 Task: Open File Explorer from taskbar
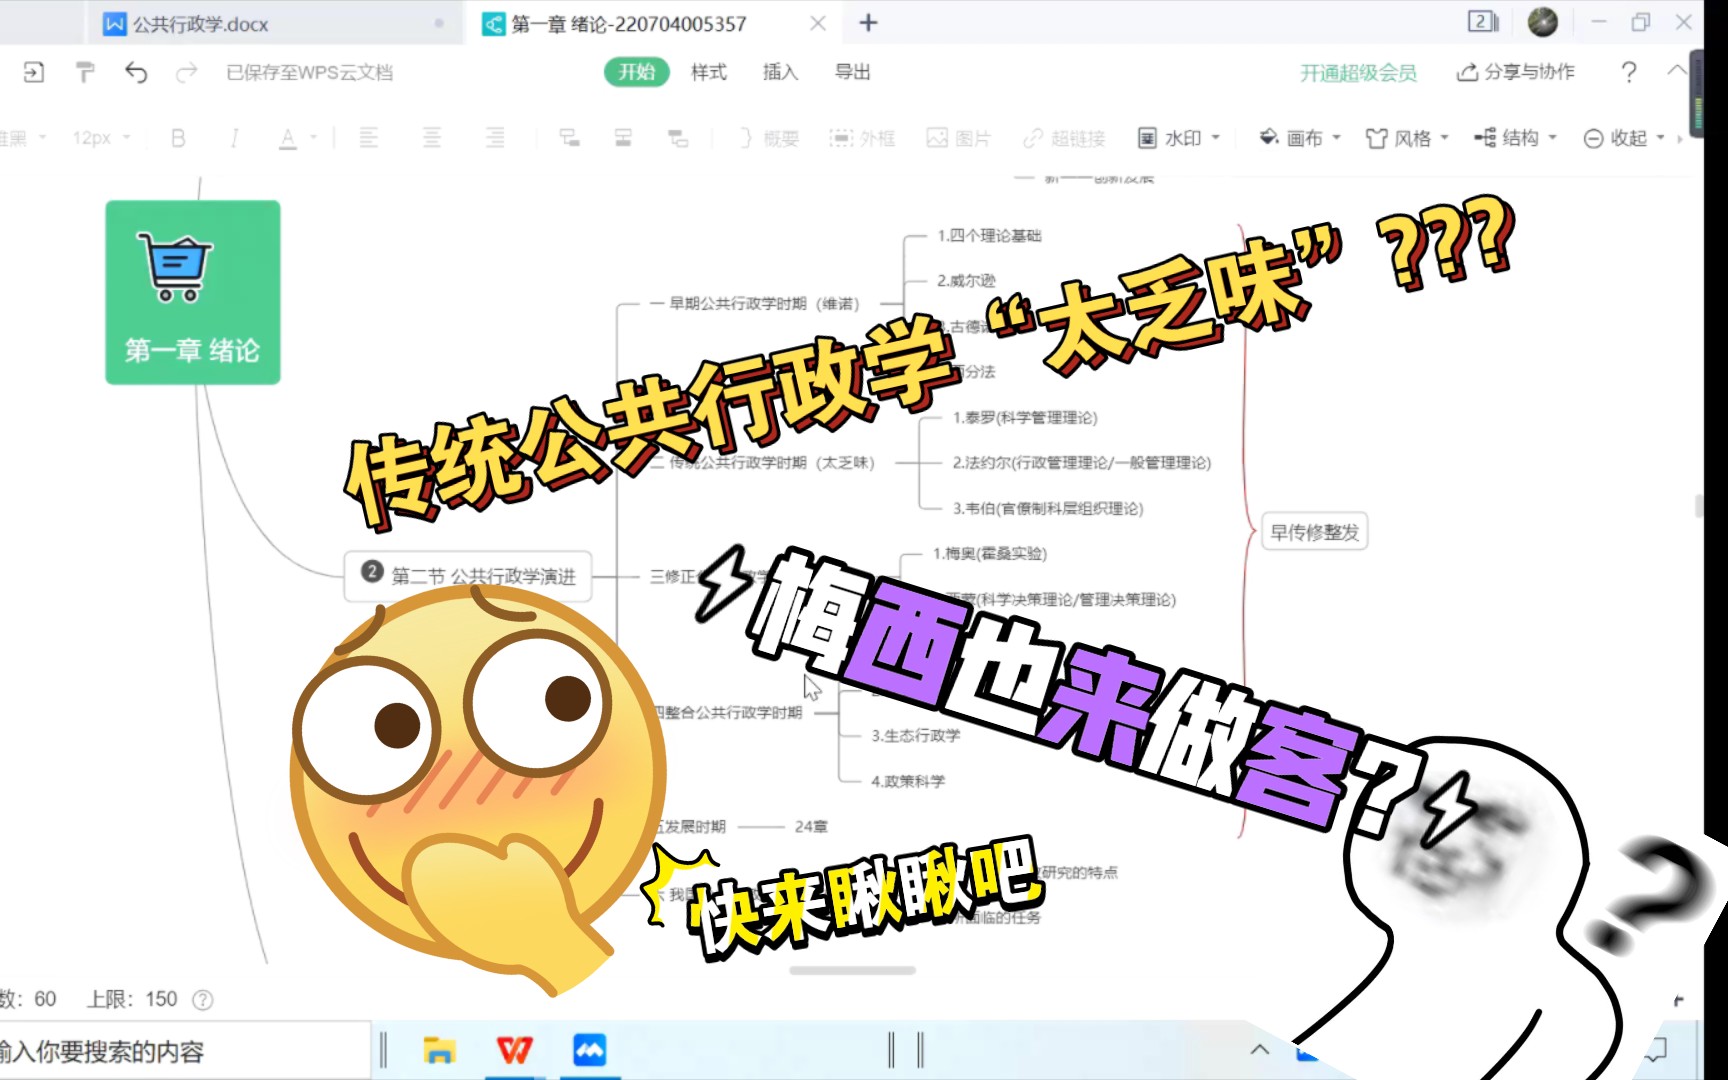coord(439,1050)
